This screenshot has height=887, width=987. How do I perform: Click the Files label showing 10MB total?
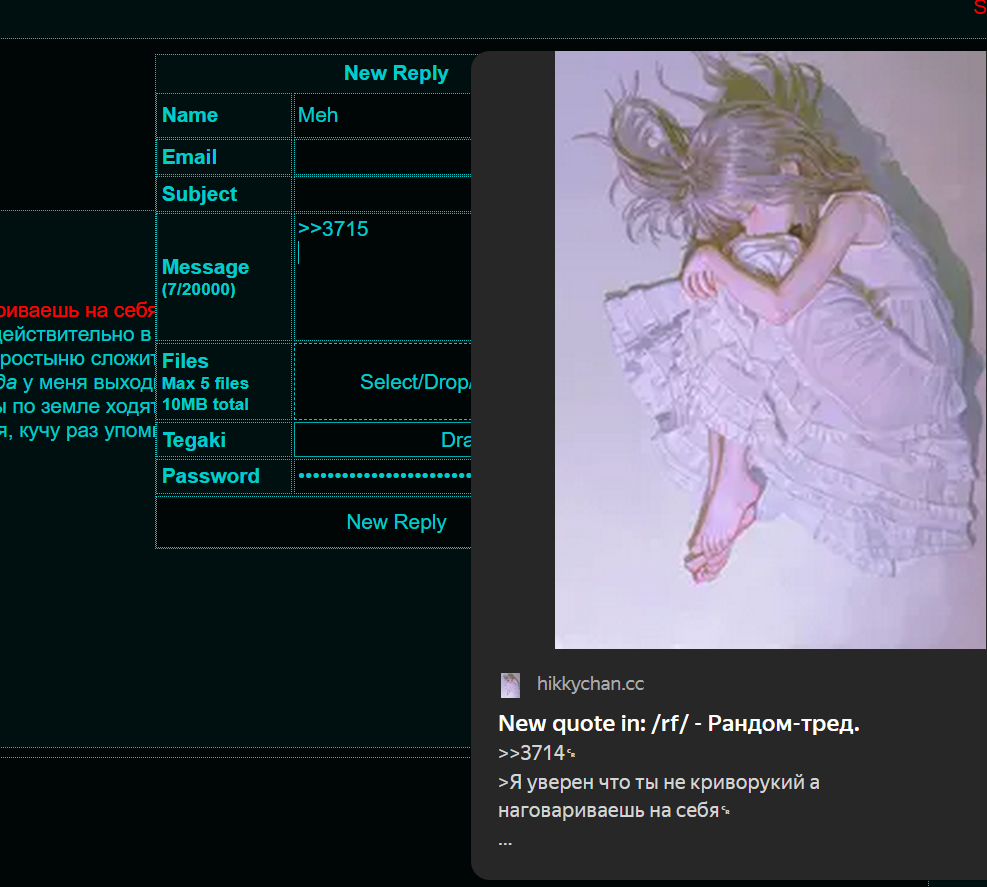[x=205, y=382]
